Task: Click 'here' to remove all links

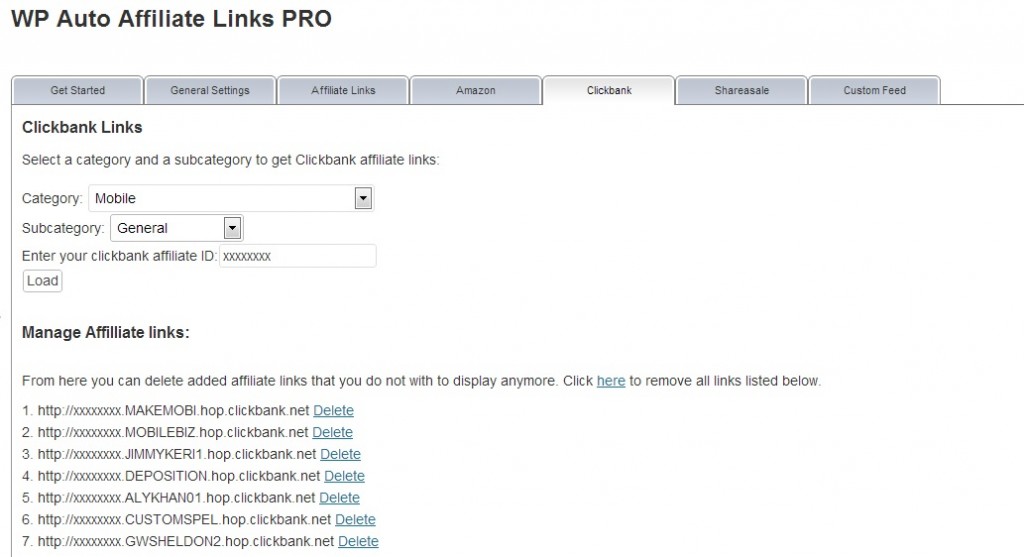Action: 611,381
